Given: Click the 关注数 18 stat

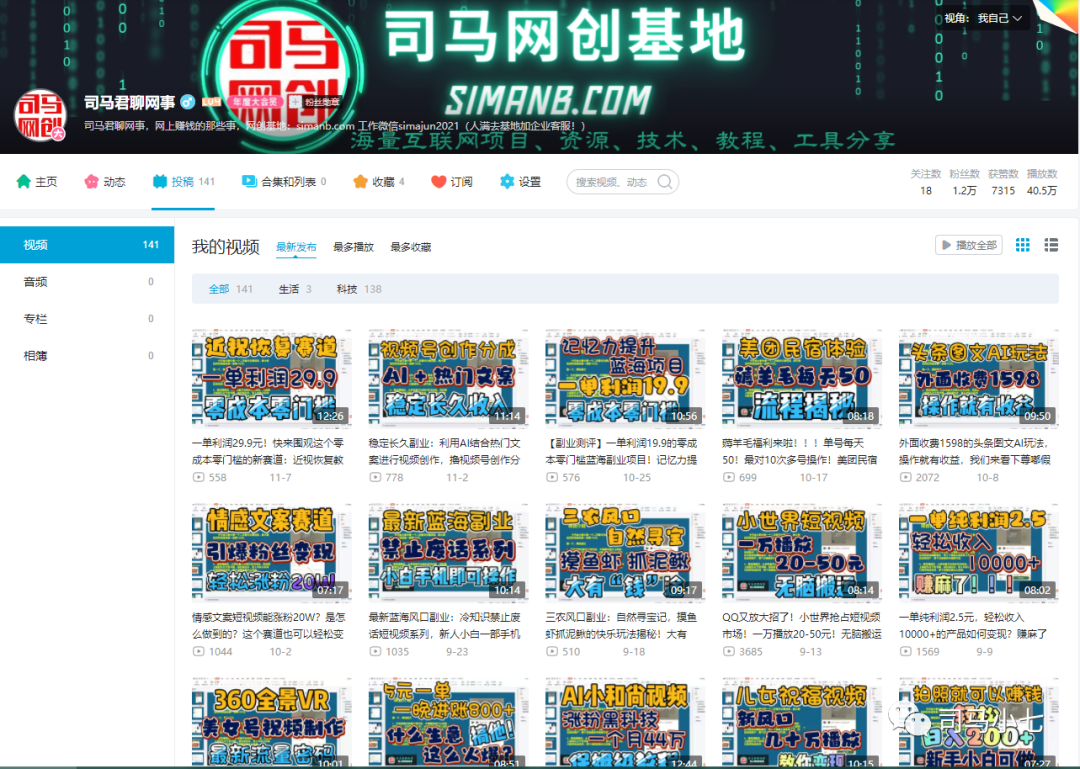Looking at the screenshot, I should [926, 183].
